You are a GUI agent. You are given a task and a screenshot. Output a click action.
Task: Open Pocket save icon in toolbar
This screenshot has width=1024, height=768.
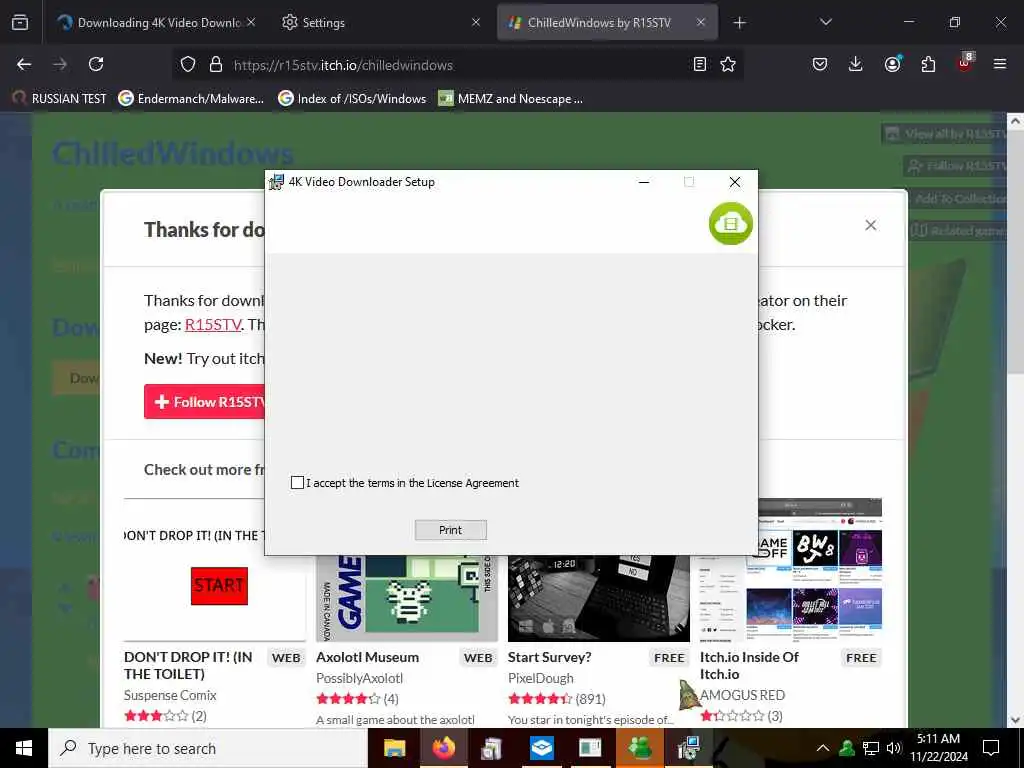coord(820,64)
